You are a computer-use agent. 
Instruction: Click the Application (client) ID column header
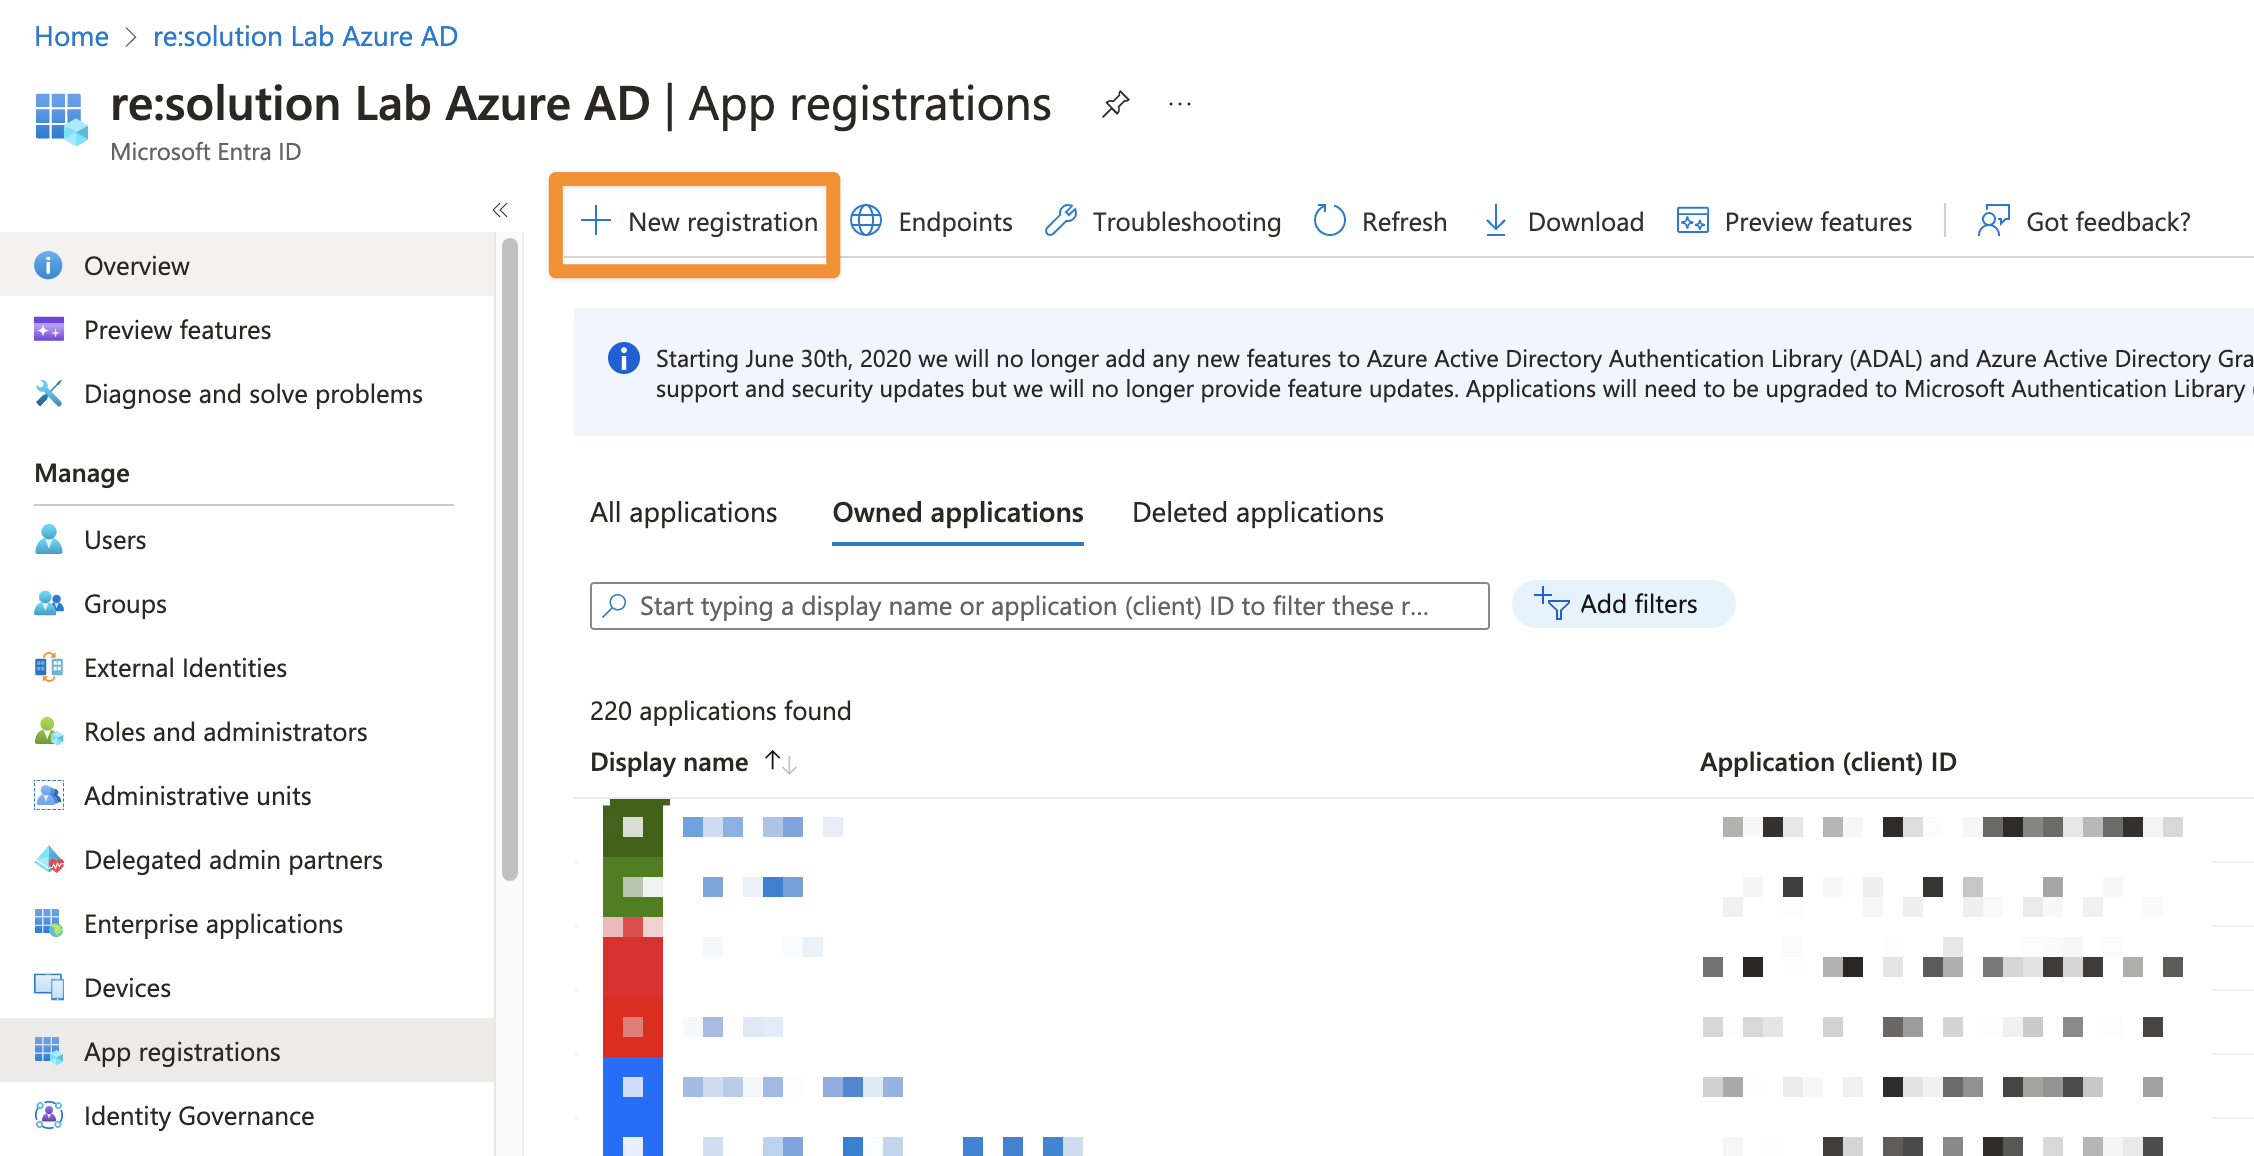pyautogui.click(x=1828, y=762)
